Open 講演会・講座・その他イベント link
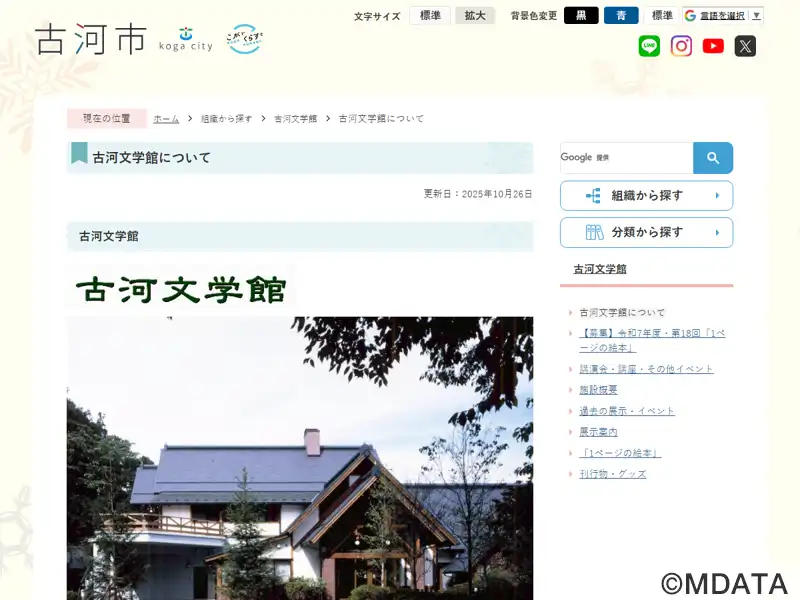The width and height of the screenshot is (800, 600). pos(646,369)
